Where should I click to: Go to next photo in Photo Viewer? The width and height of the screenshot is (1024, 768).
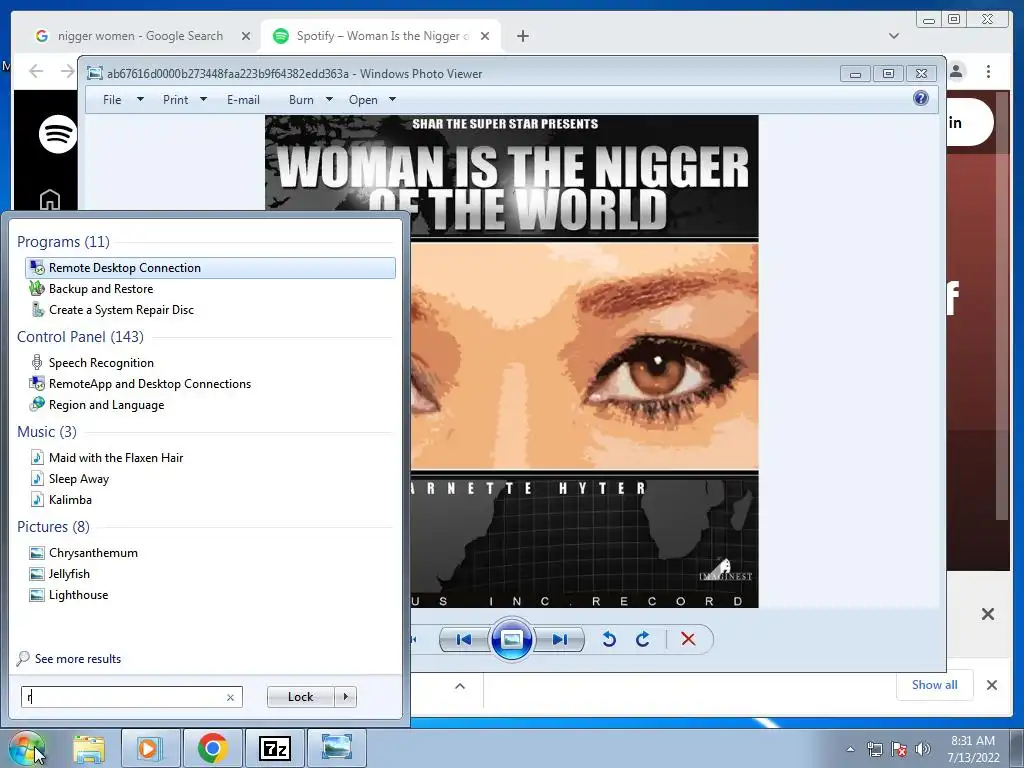coord(560,639)
